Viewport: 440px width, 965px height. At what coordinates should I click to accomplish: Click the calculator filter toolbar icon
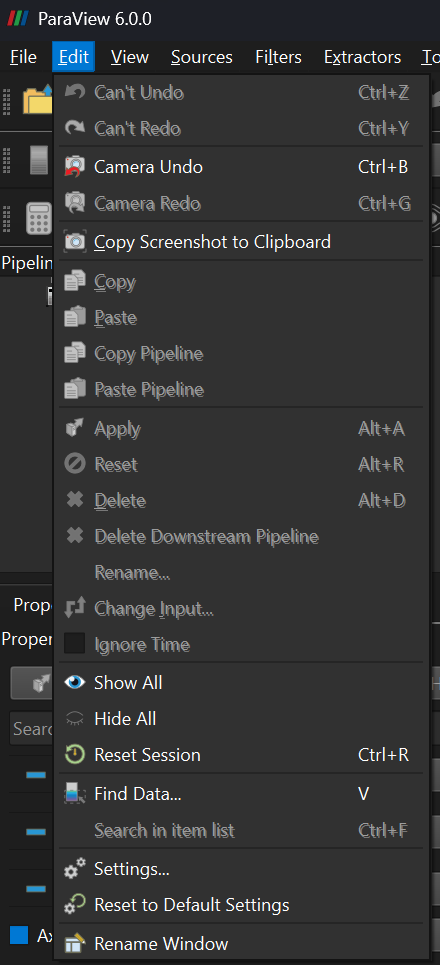coord(39,218)
